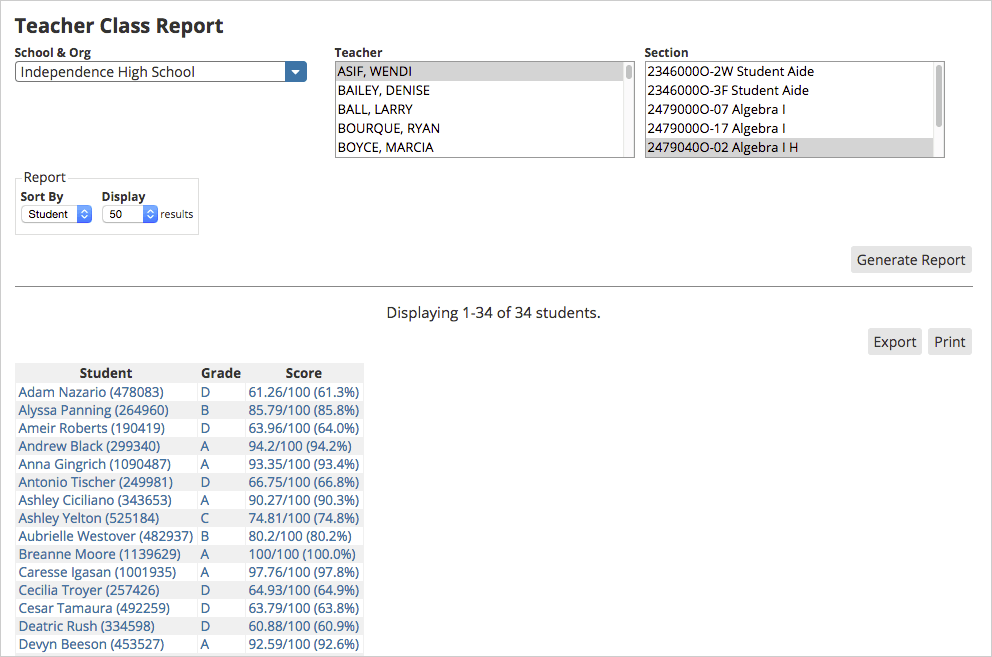992x657 pixels.
Task: Sort by the Student column header
Action: click(x=105, y=373)
